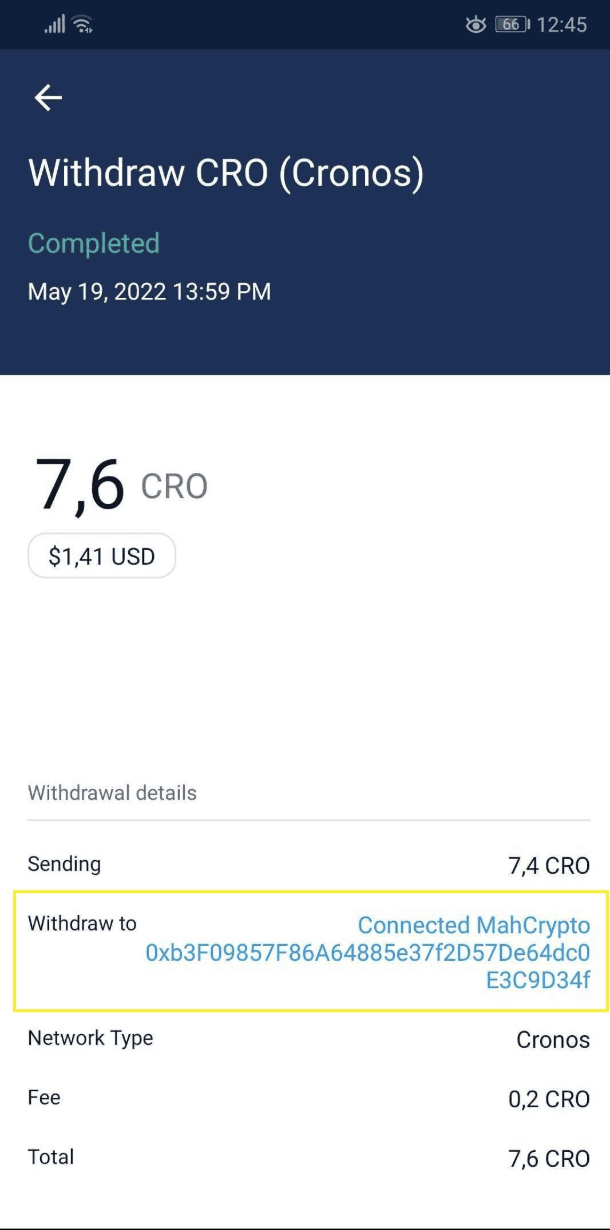Tap the May 19, 2022 timestamp

point(149,292)
